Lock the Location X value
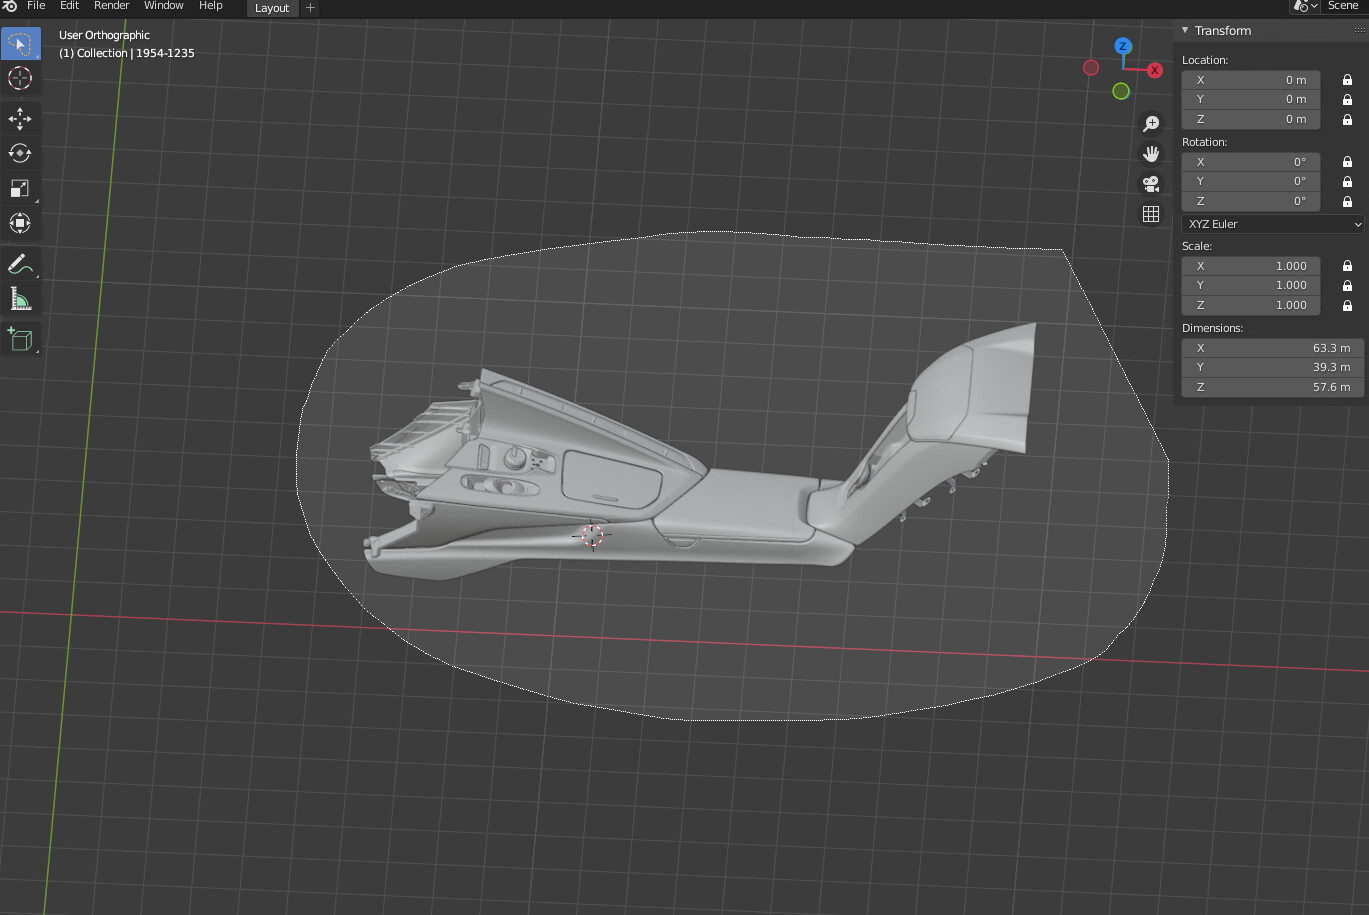 1347,80
